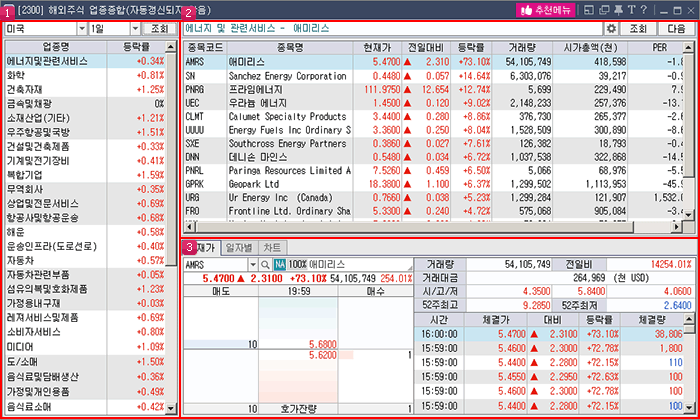Select the 복합기업 sector row
The image size is (700, 420).
85,175
